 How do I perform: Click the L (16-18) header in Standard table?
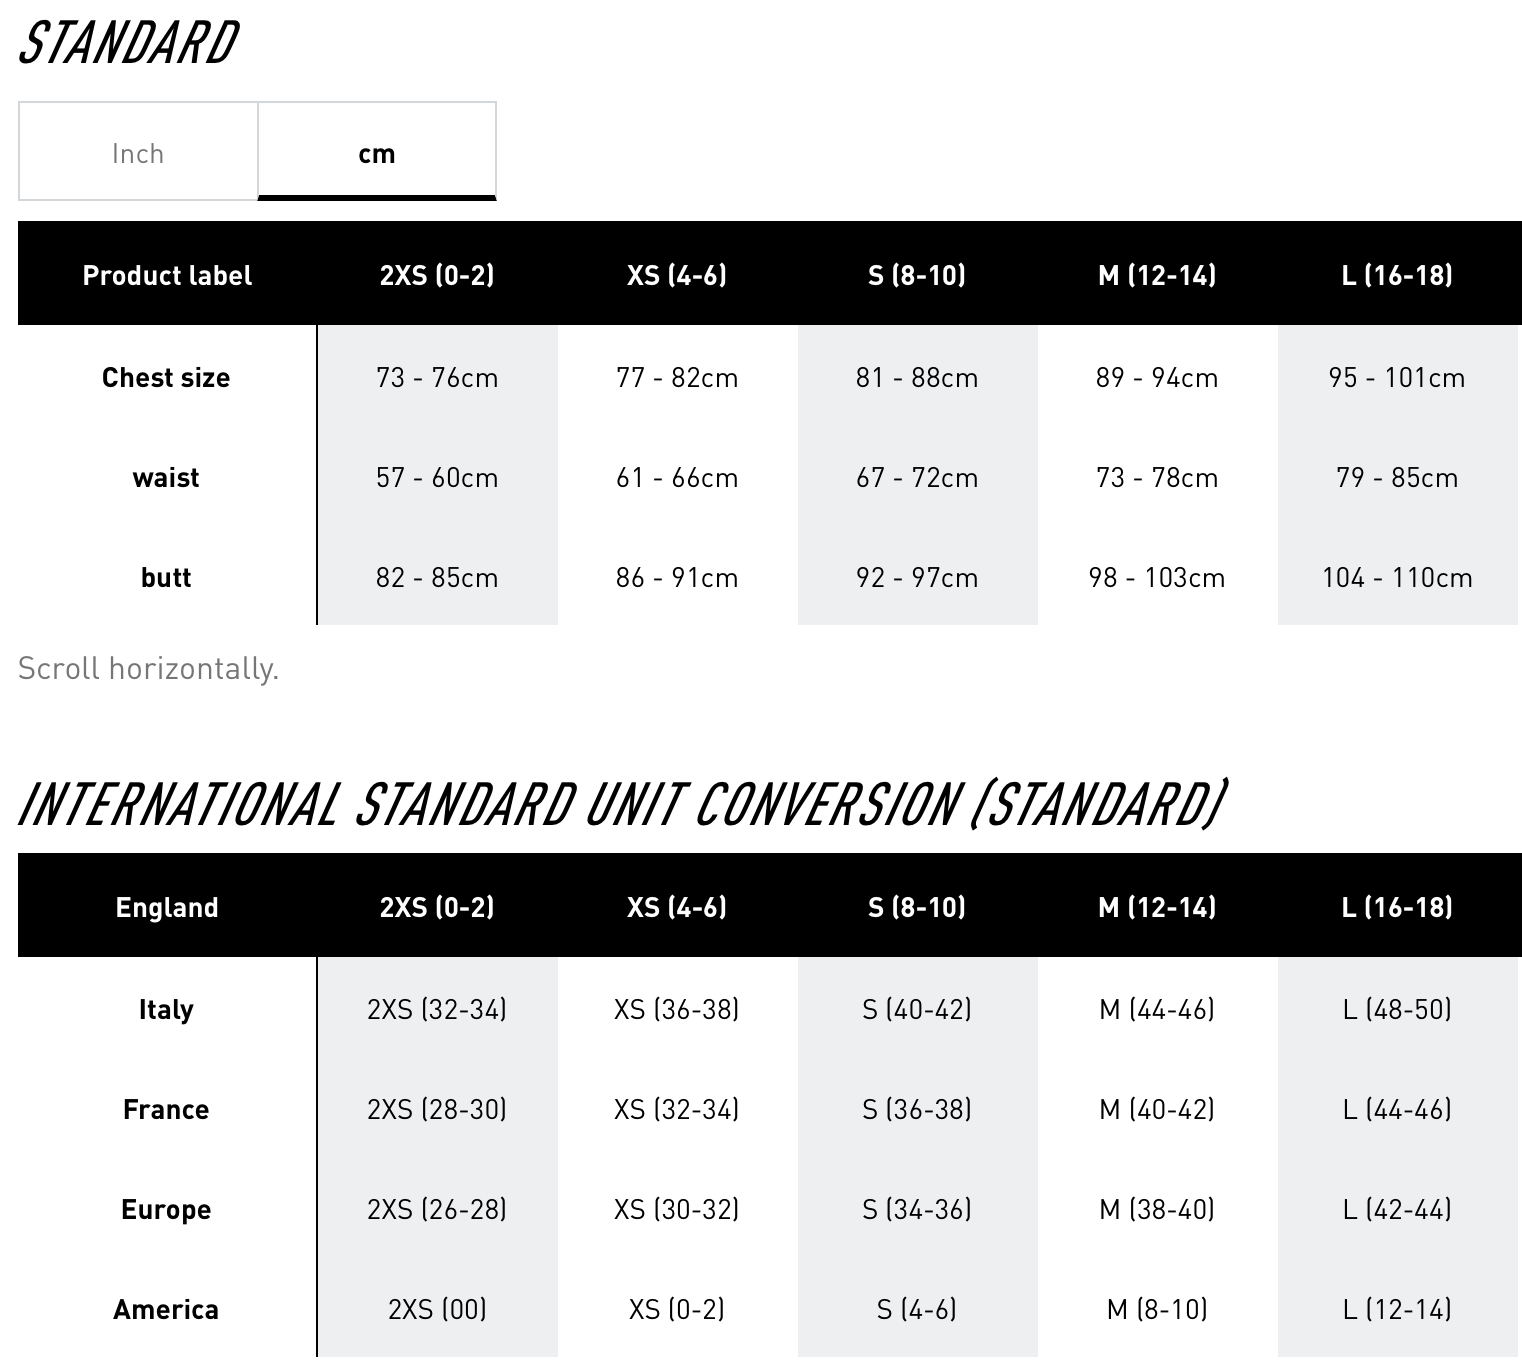click(x=1397, y=274)
